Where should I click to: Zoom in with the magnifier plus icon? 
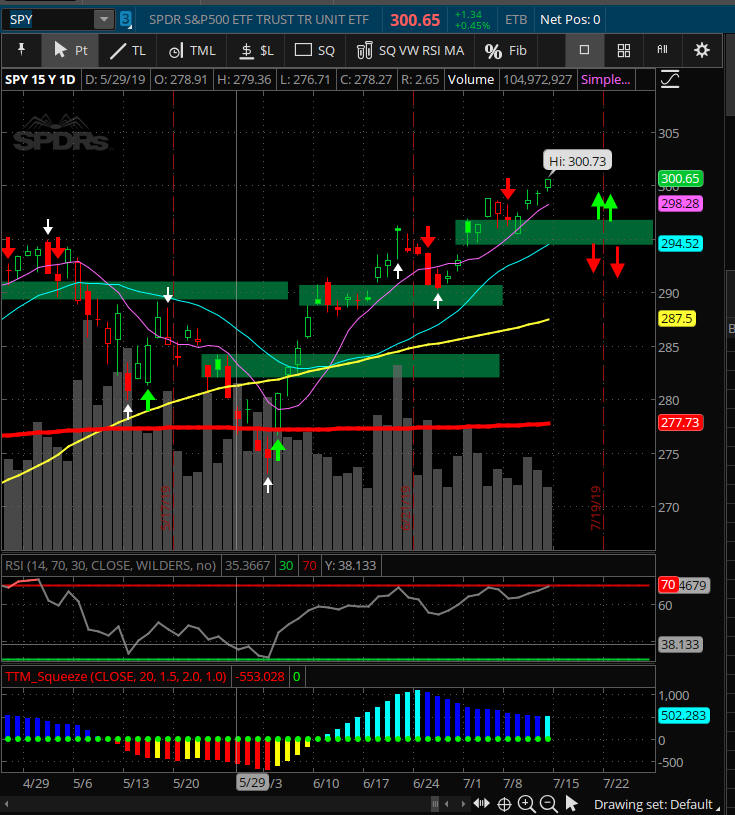527,804
